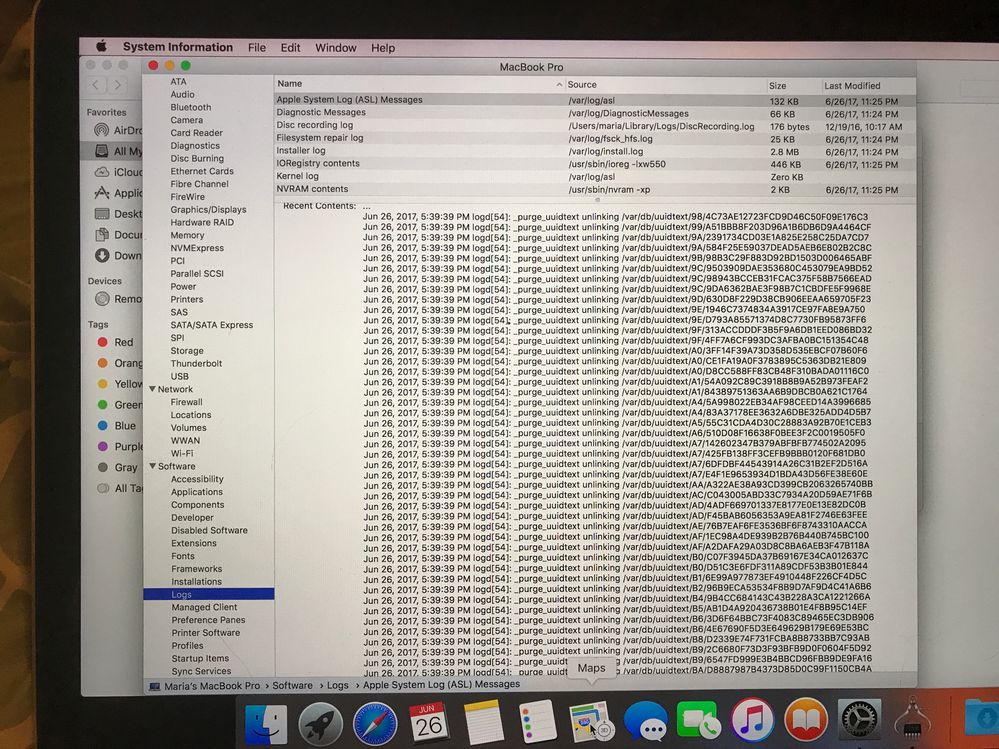Click Finder window back arrow
This screenshot has height=749, width=999.
96,84
